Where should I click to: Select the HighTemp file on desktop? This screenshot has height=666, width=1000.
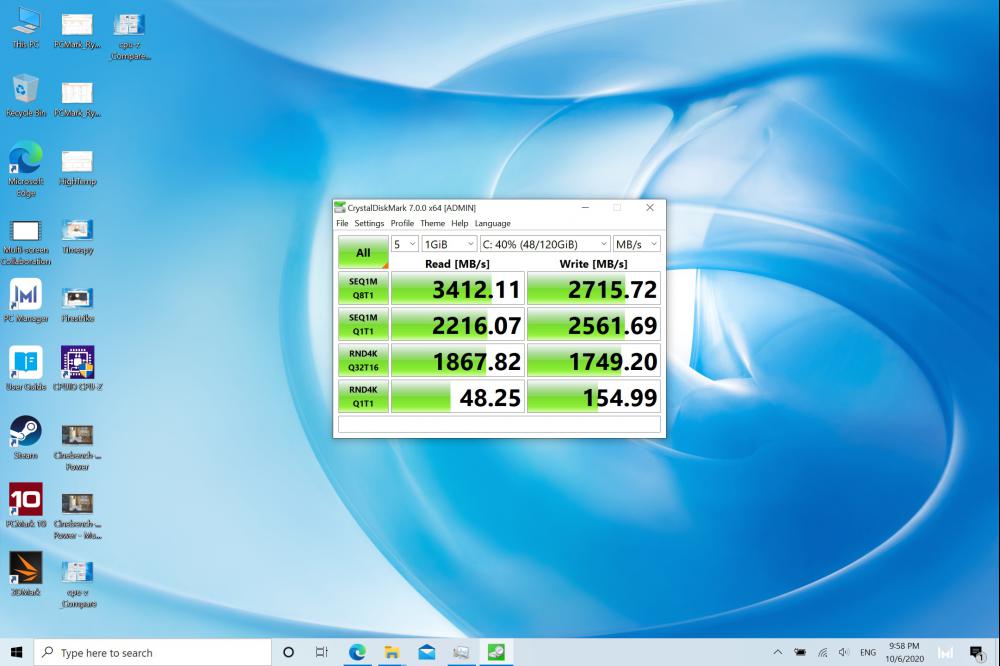click(77, 168)
